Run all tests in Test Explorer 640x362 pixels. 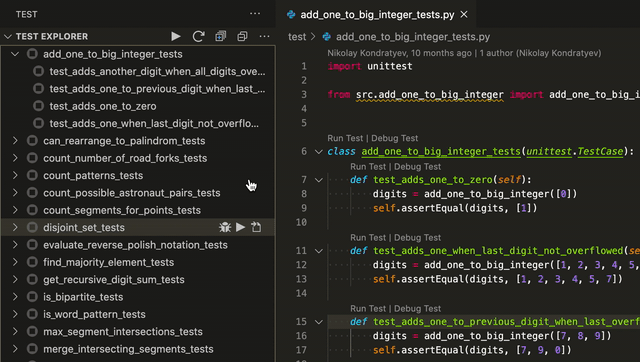click(176, 36)
